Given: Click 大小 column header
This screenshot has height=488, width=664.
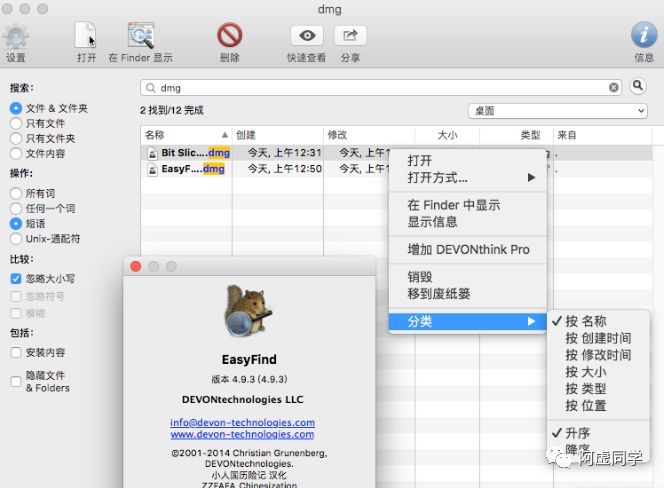Looking at the screenshot, I should pyautogui.click(x=447, y=135).
